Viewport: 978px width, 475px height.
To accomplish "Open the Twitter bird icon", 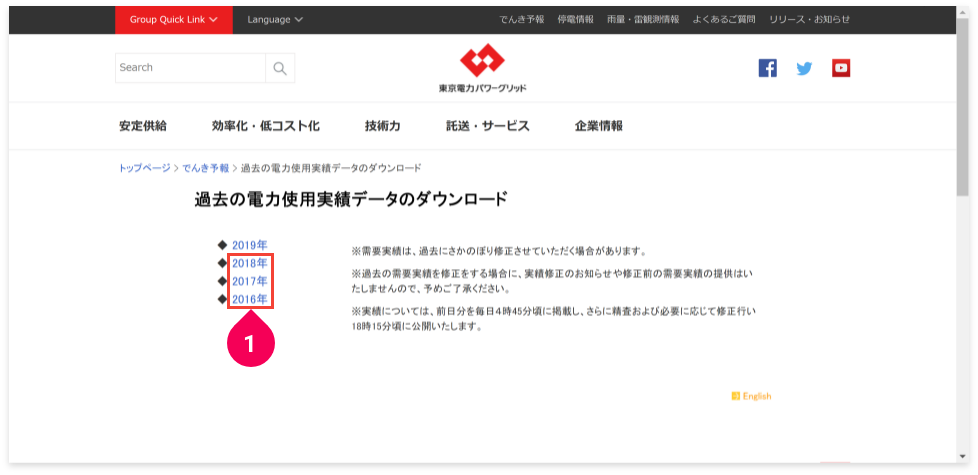I will (x=804, y=69).
